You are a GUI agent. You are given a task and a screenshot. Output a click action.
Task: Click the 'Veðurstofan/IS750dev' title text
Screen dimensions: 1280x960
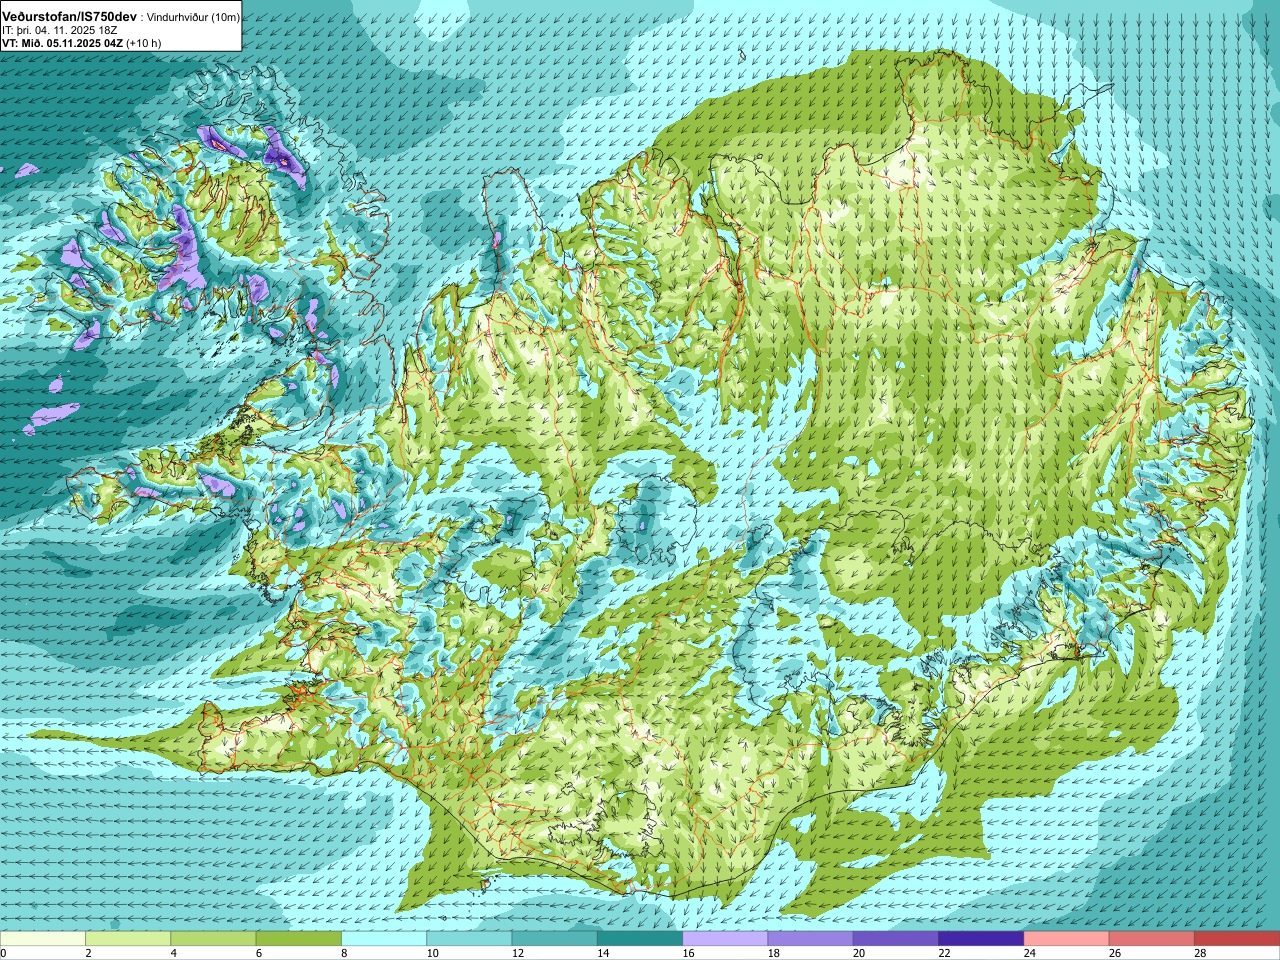(69, 17)
